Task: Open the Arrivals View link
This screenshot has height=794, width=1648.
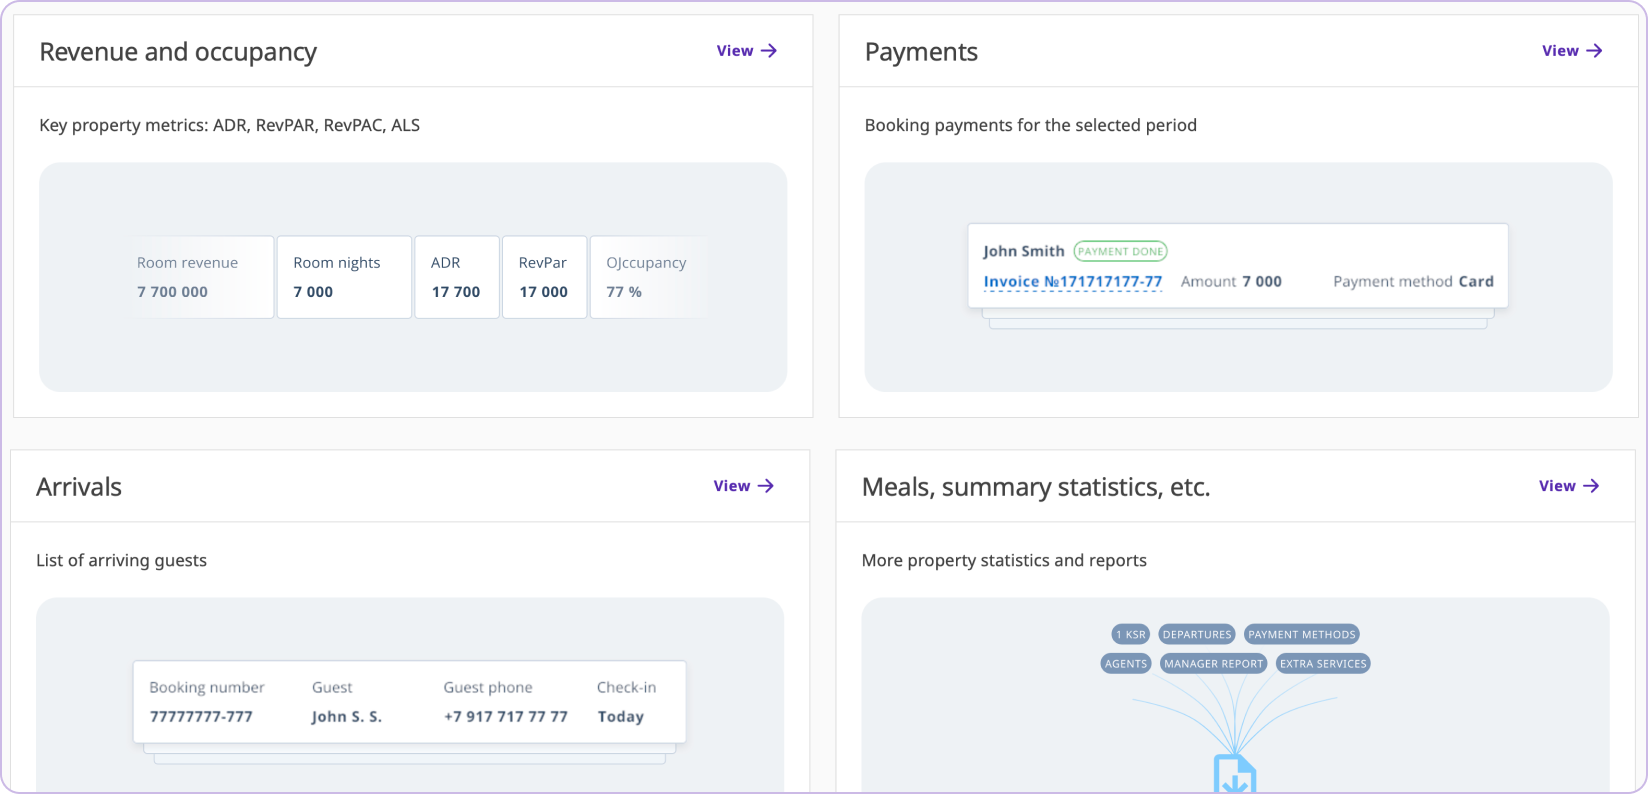Action: (743, 486)
